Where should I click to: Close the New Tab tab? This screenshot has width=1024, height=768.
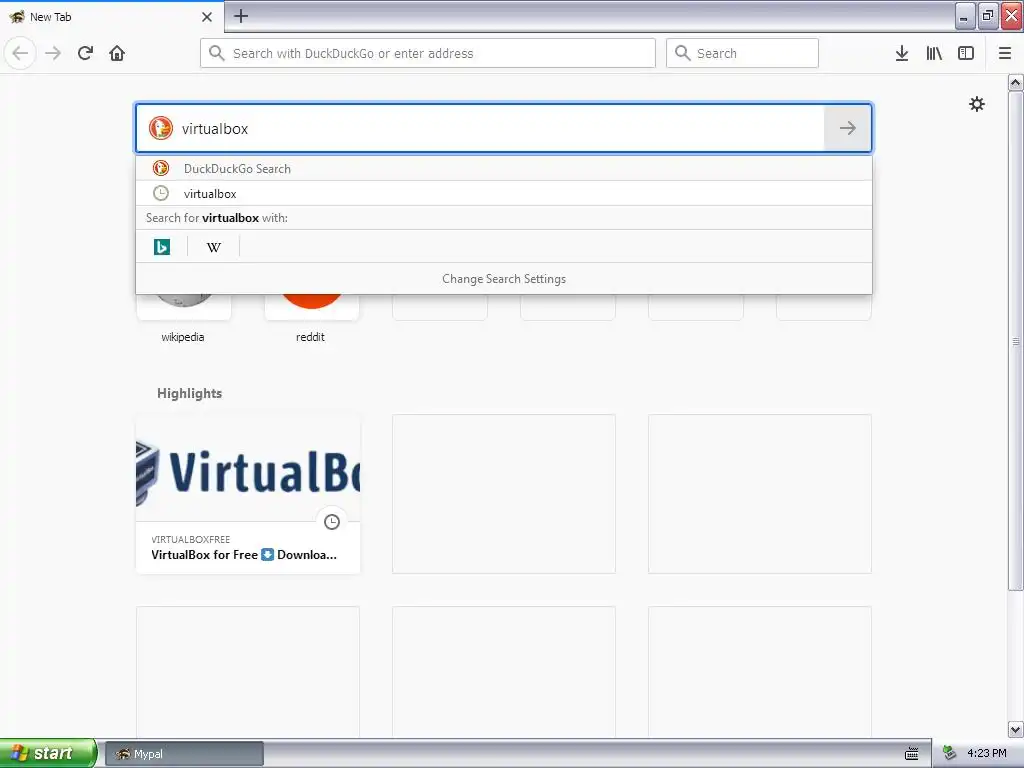(x=207, y=17)
